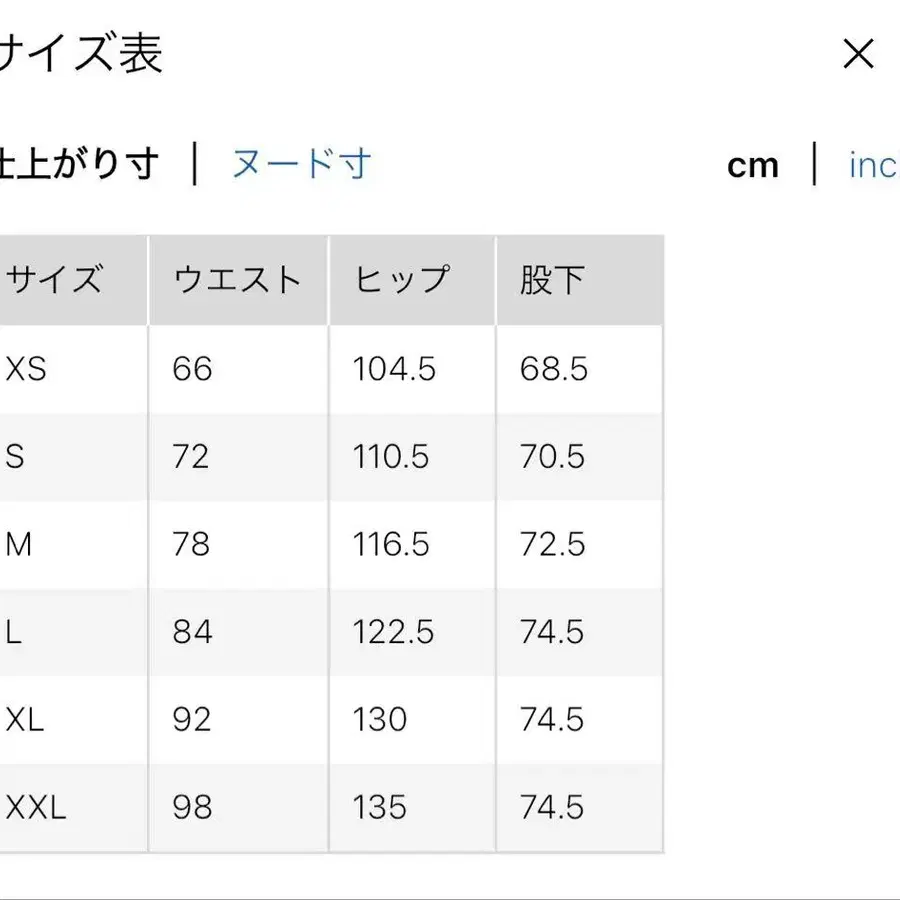Close the サイズ表 size chart modal
Screen dimensions: 900x900
[x=858, y=55]
